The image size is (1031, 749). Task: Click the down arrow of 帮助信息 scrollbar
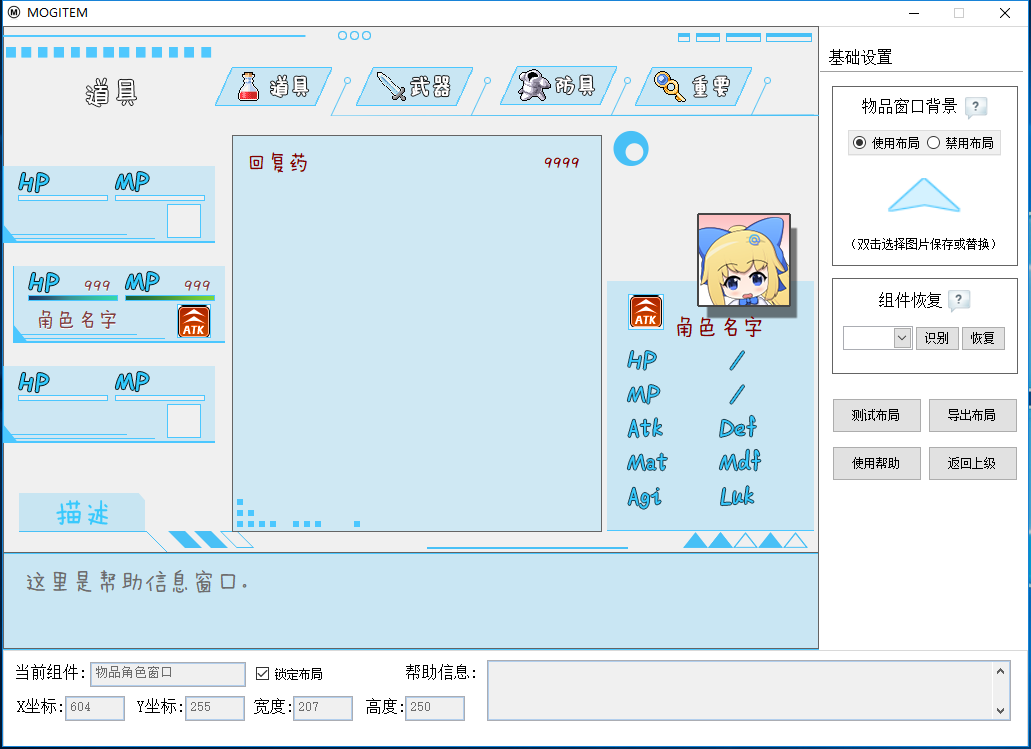(x=1001, y=710)
